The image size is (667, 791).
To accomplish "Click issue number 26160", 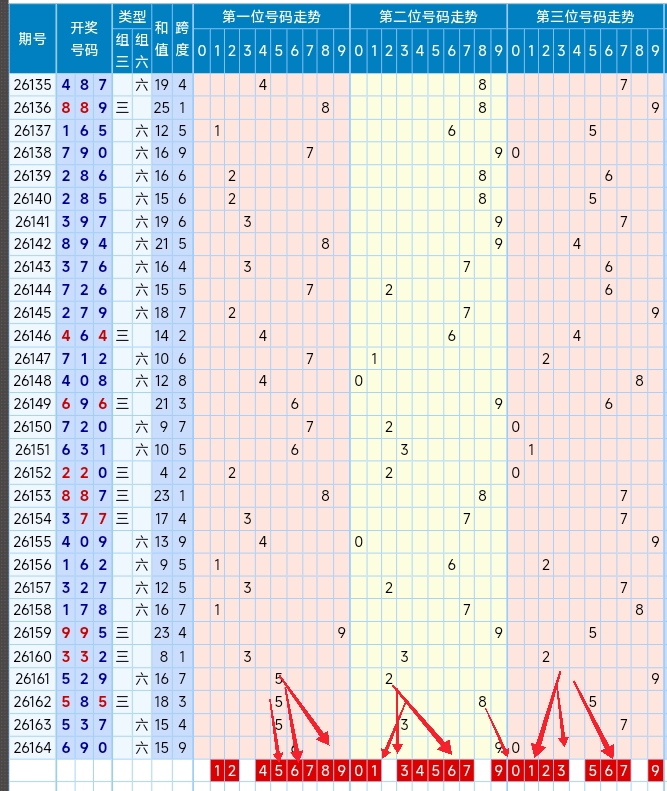I will point(33,656).
